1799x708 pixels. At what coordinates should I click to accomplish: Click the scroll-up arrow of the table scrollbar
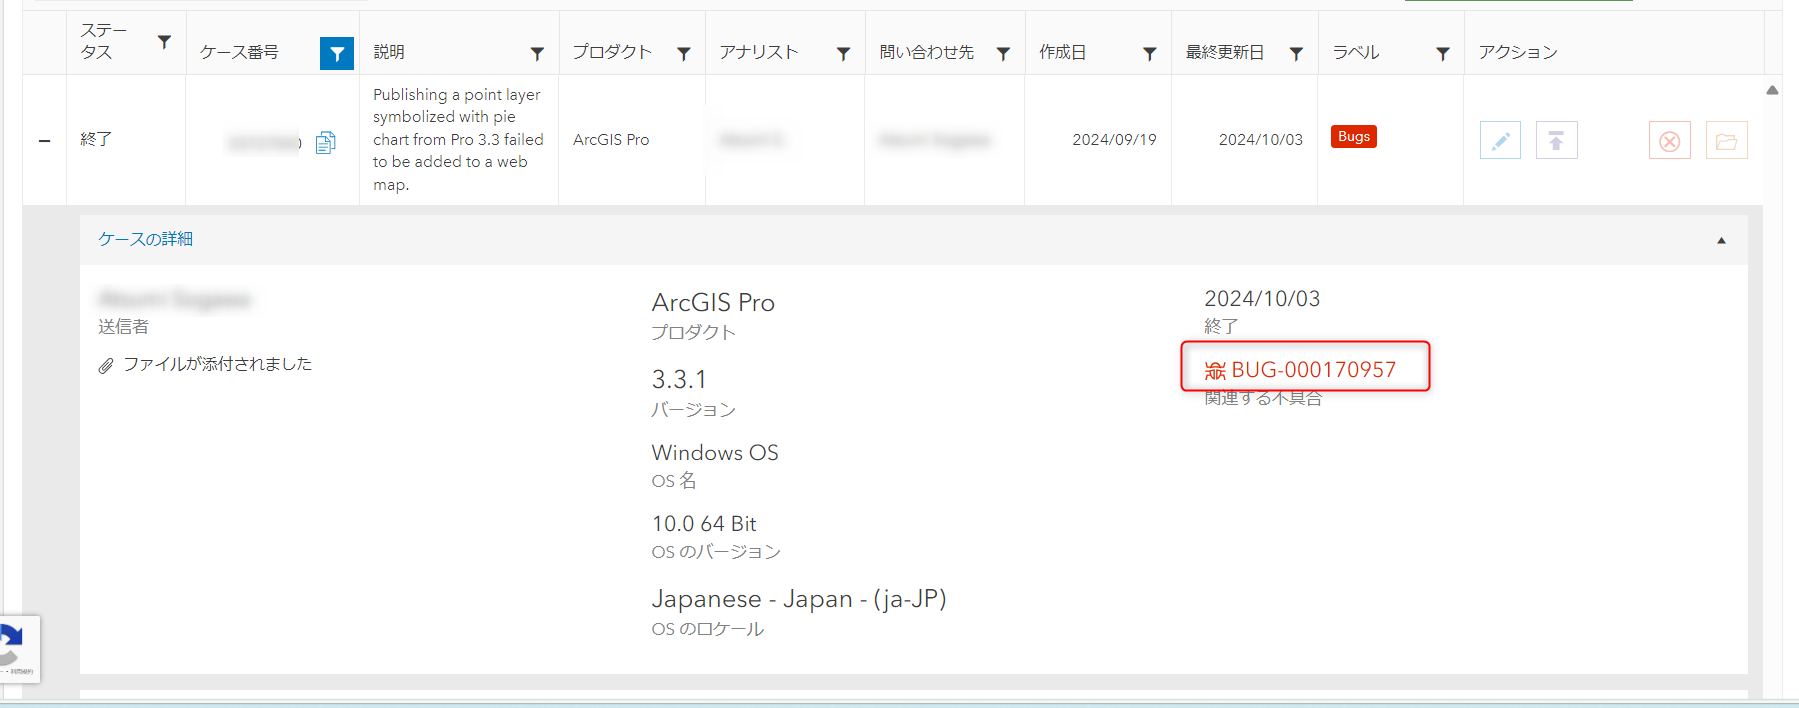pos(1772,90)
